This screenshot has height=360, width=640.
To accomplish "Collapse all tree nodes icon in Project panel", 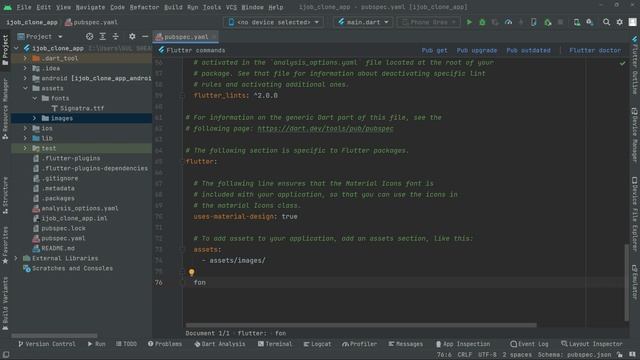I will coord(116,36).
